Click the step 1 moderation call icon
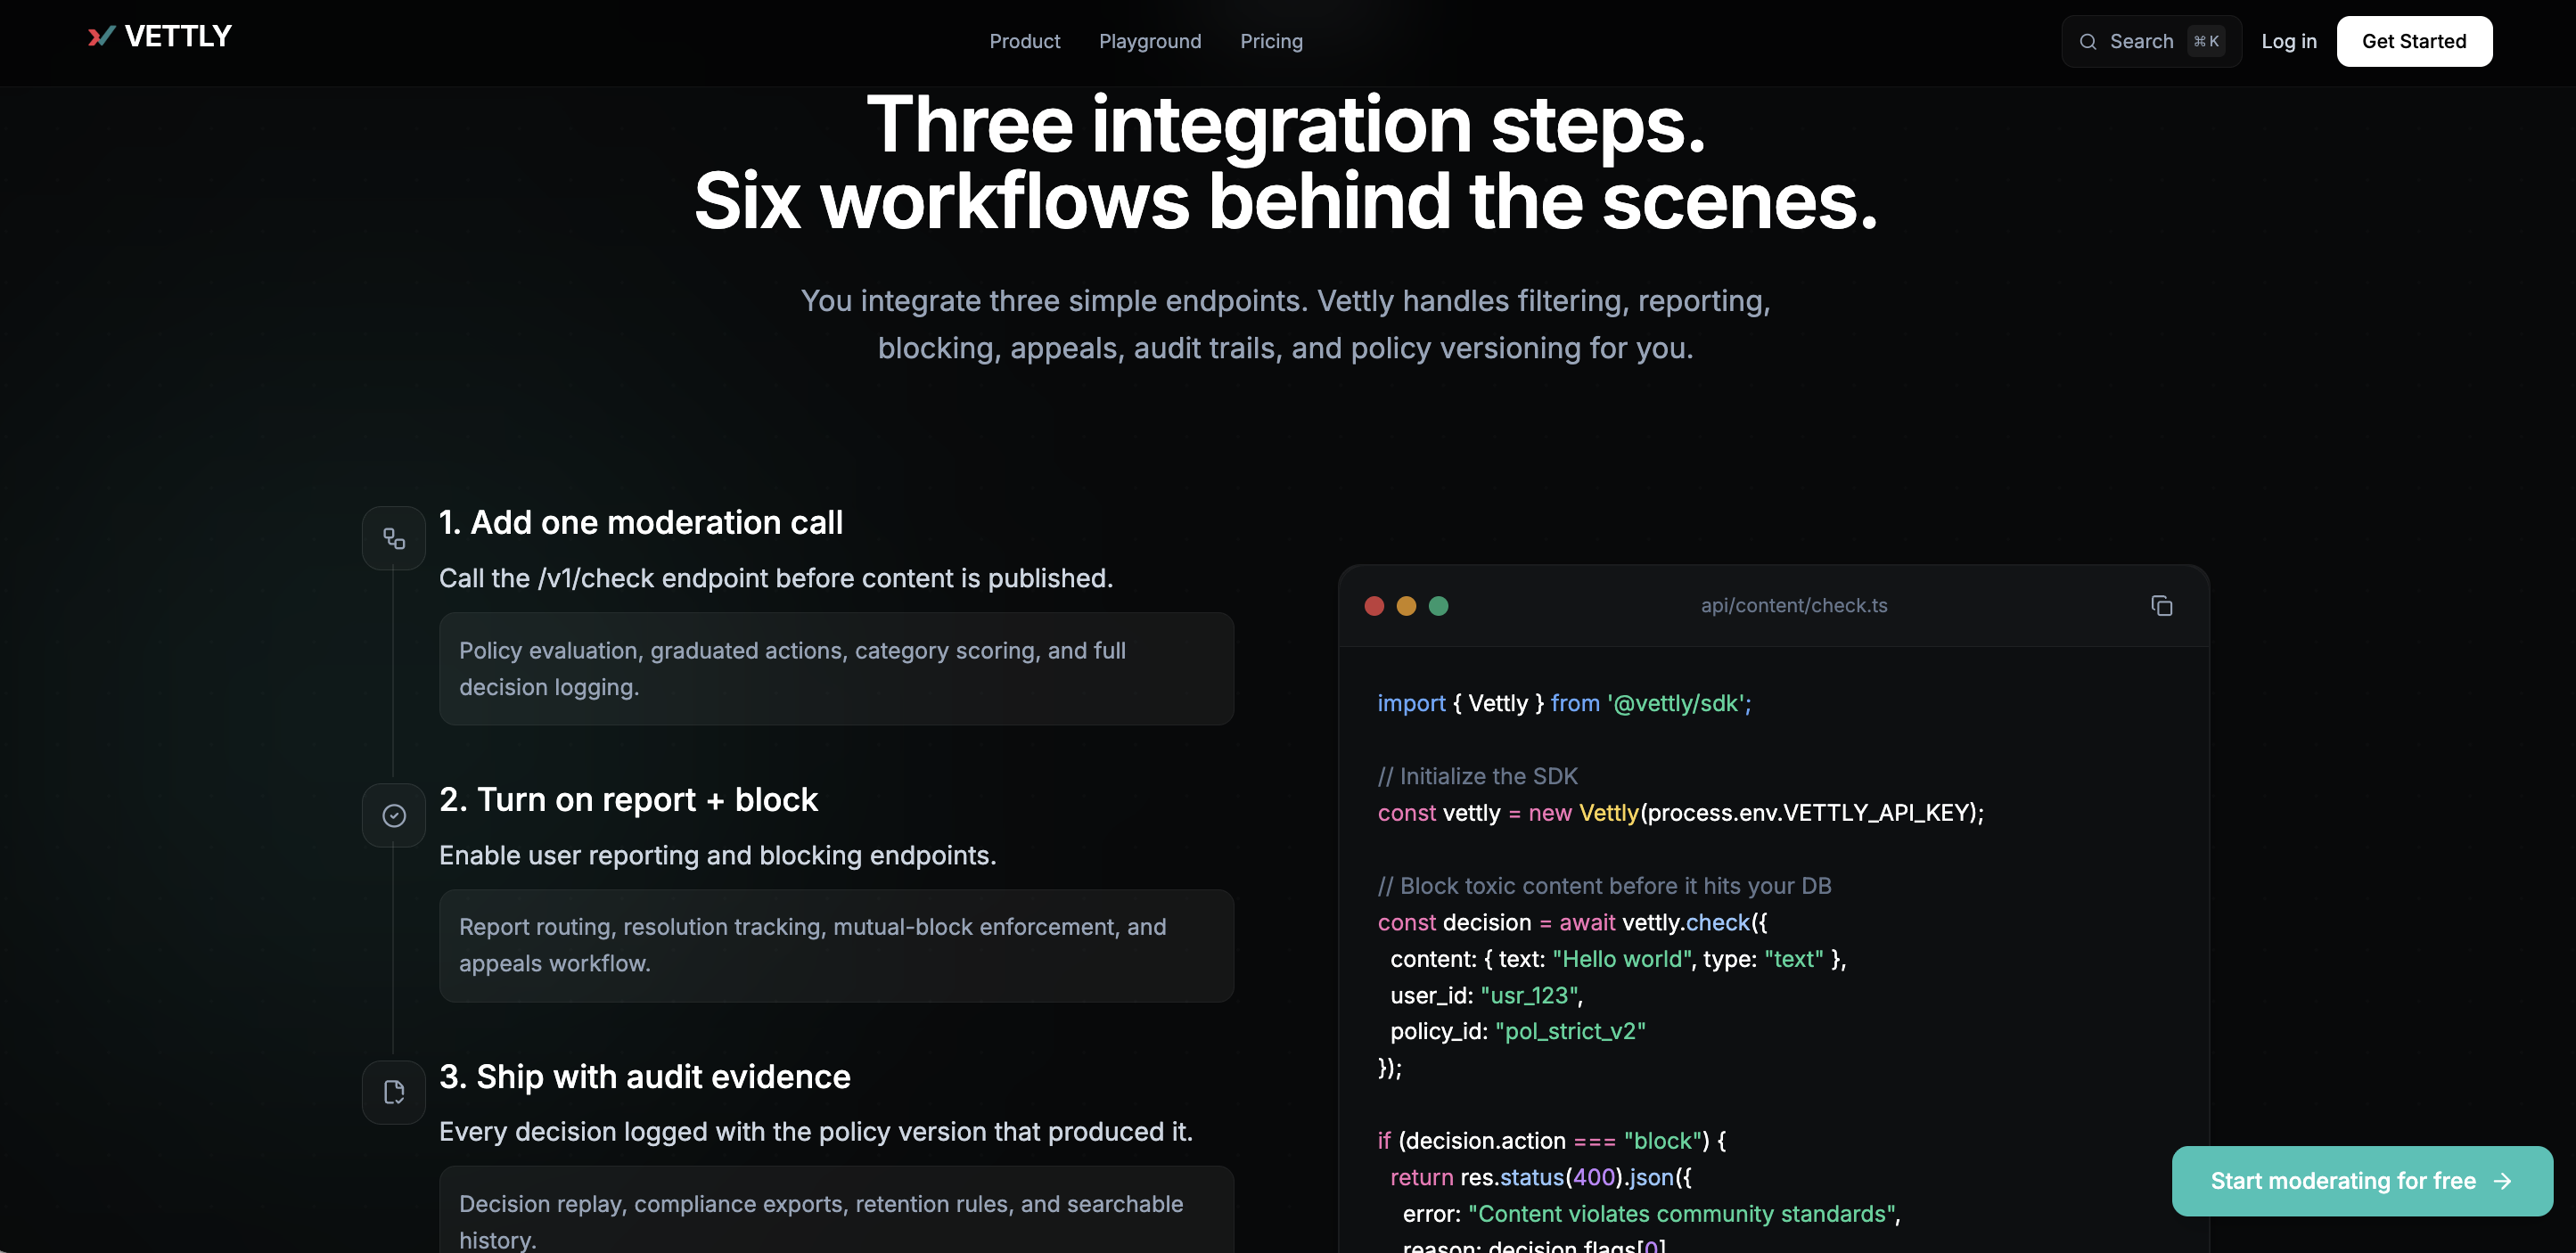Image resolution: width=2576 pixels, height=1253 pixels. (394, 539)
